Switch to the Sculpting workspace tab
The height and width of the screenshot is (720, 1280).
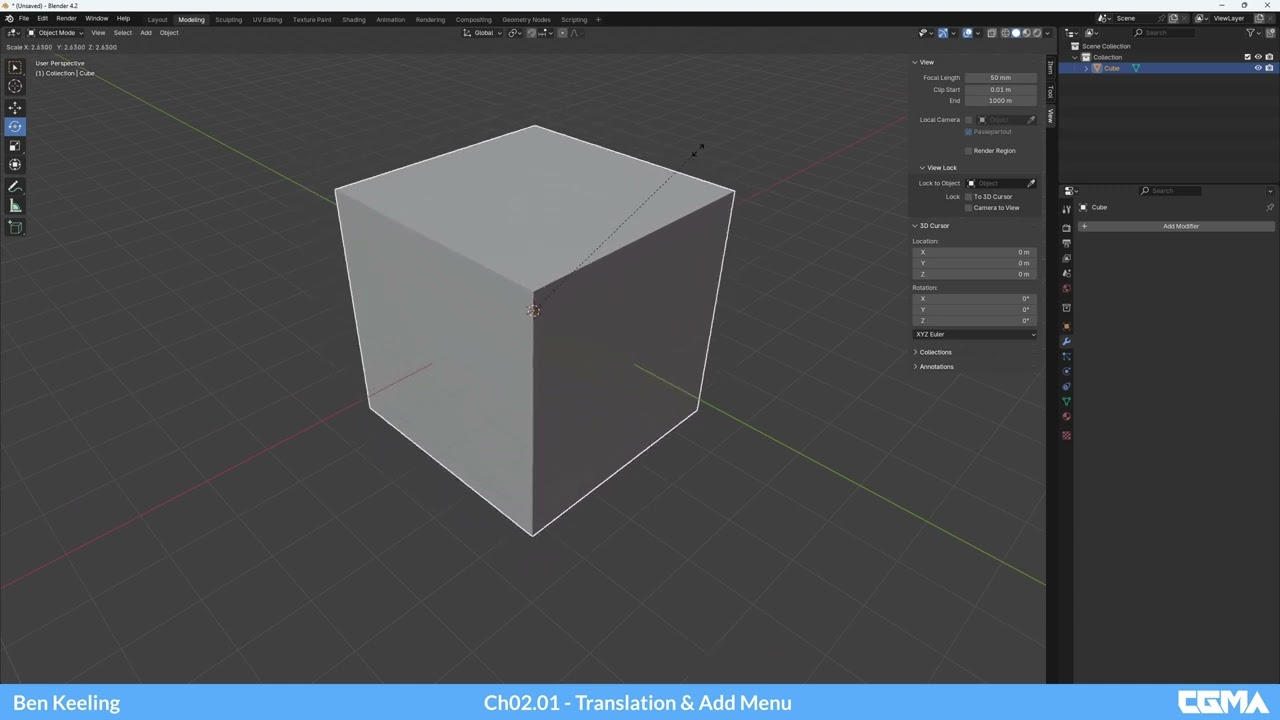click(228, 20)
